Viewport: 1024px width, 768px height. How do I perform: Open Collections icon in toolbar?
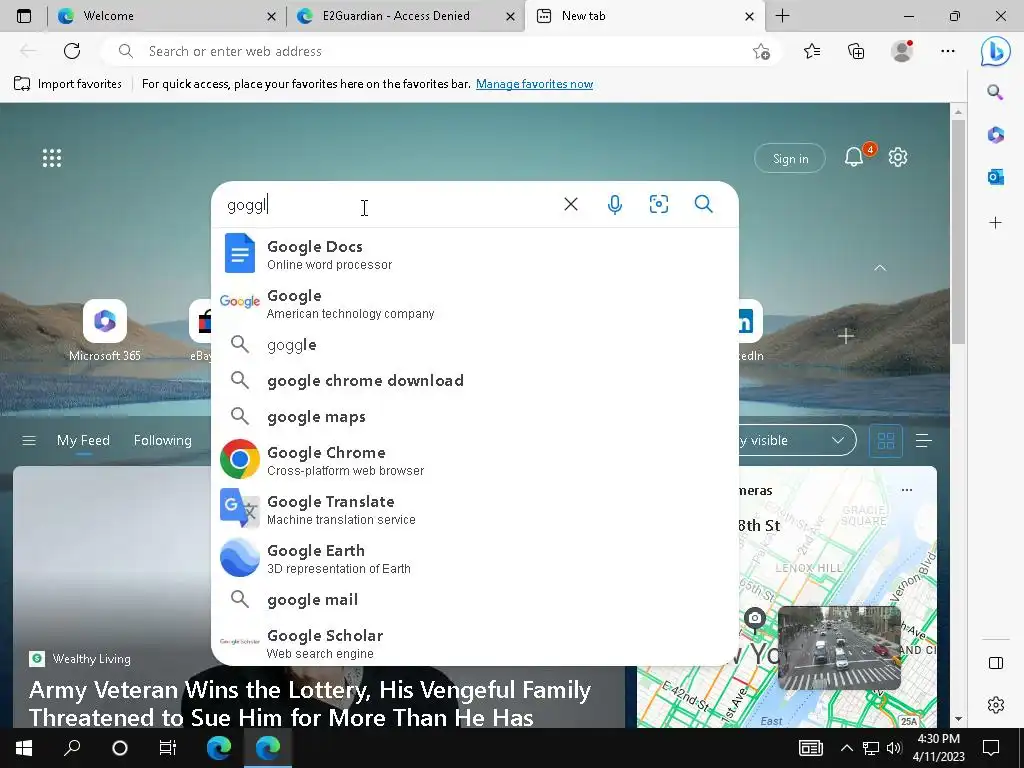click(856, 51)
